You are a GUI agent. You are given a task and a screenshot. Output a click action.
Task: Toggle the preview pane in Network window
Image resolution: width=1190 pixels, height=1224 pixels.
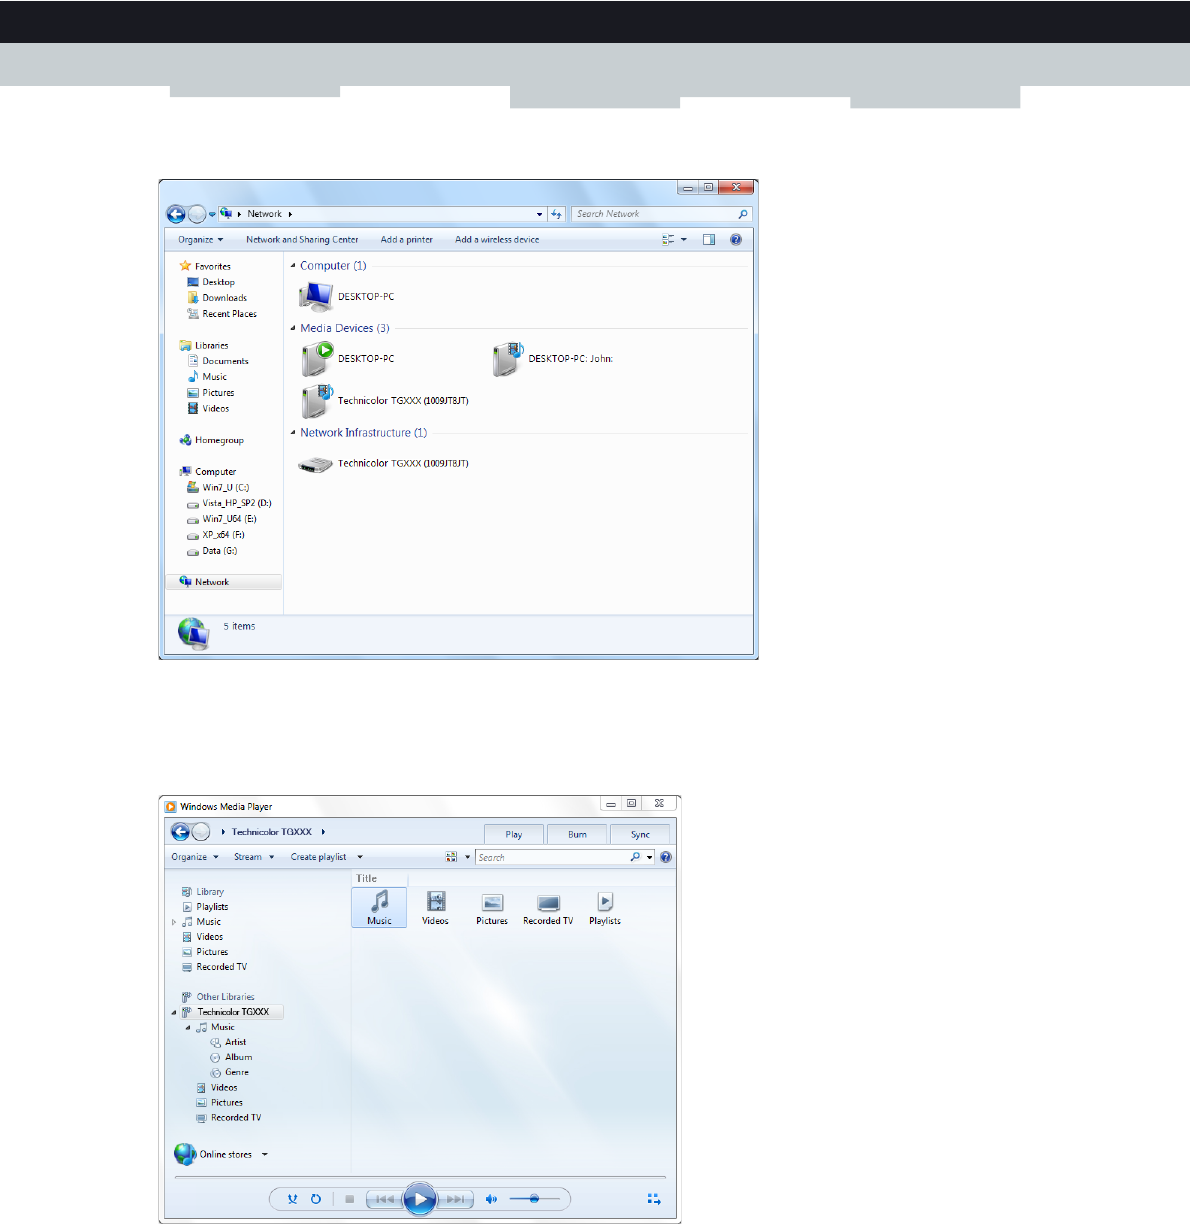coord(709,240)
